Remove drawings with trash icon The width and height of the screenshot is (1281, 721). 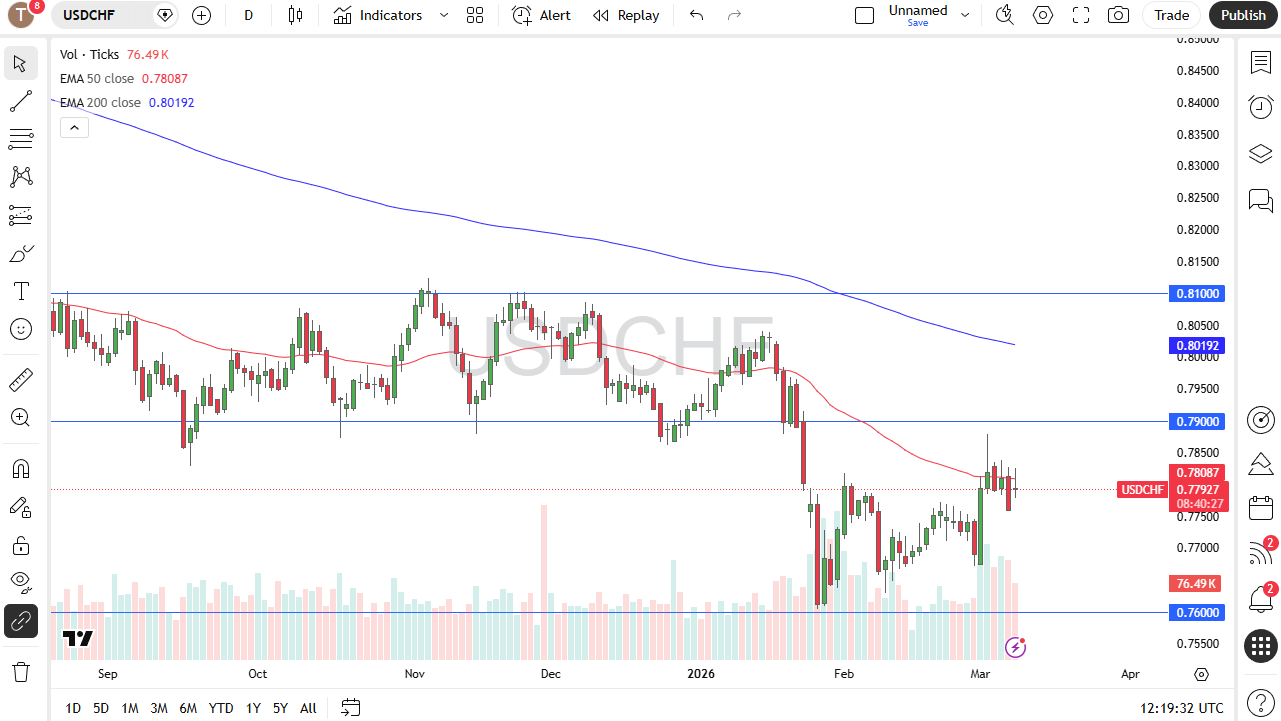pyautogui.click(x=20, y=671)
